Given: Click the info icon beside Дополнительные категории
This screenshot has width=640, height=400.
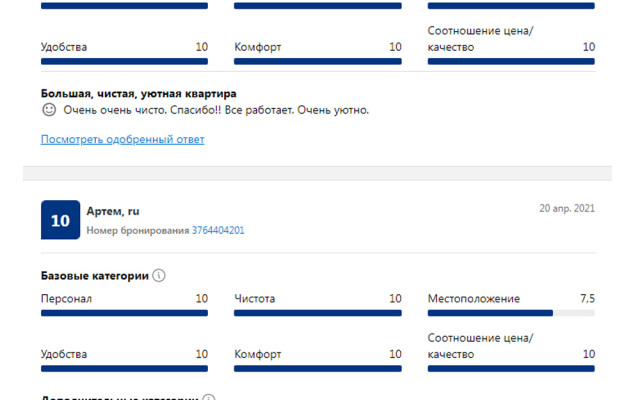Looking at the screenshot, I should pyautogui.click(x=209, y=398).
